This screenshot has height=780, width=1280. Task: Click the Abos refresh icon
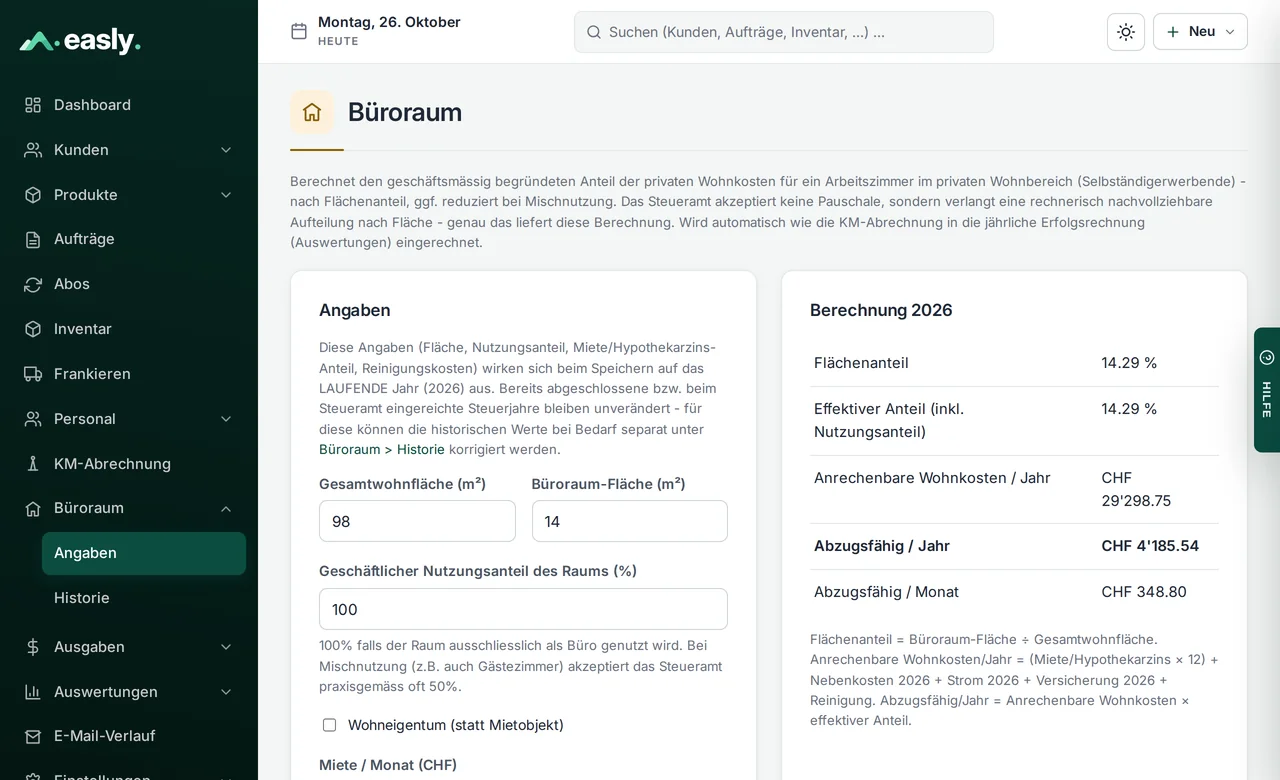click(33, 284)
